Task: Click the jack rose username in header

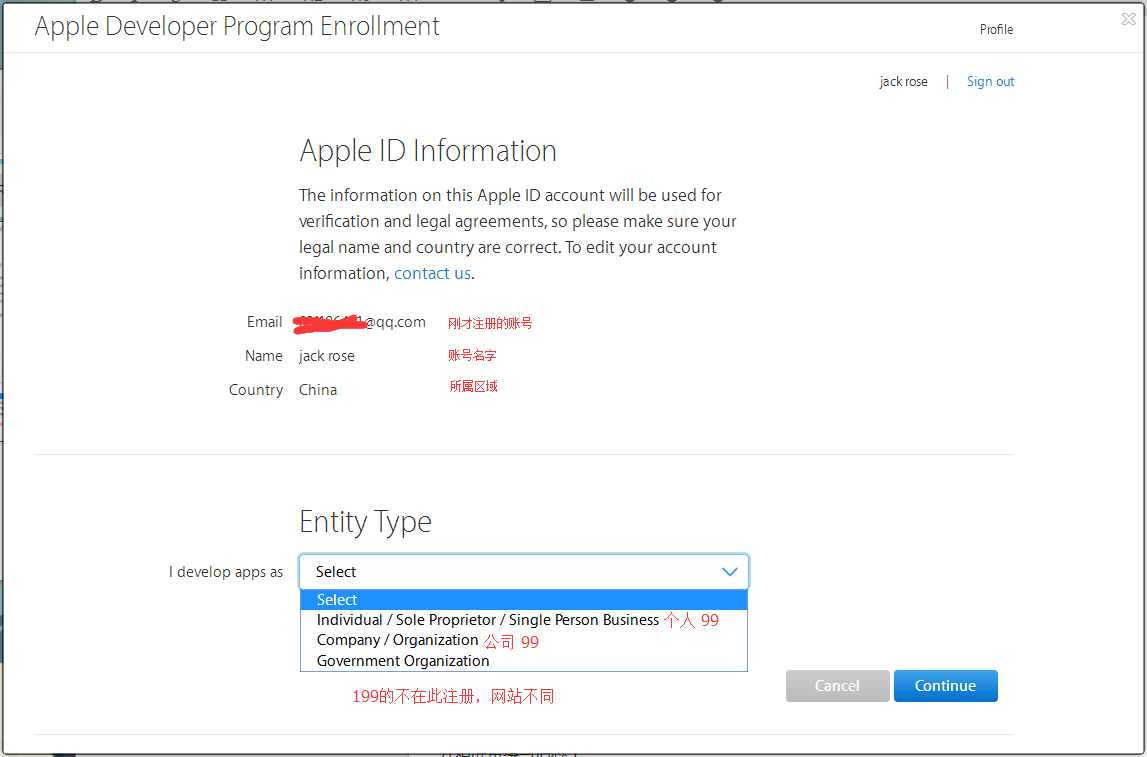Action: [903, 81]
